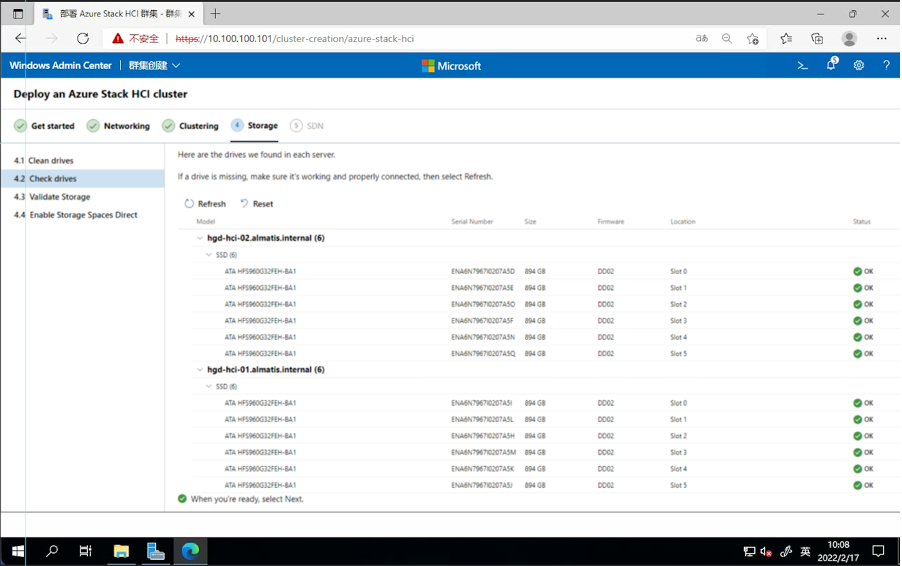
Task: Click the network tray icon
Action: tap(750, 552)
